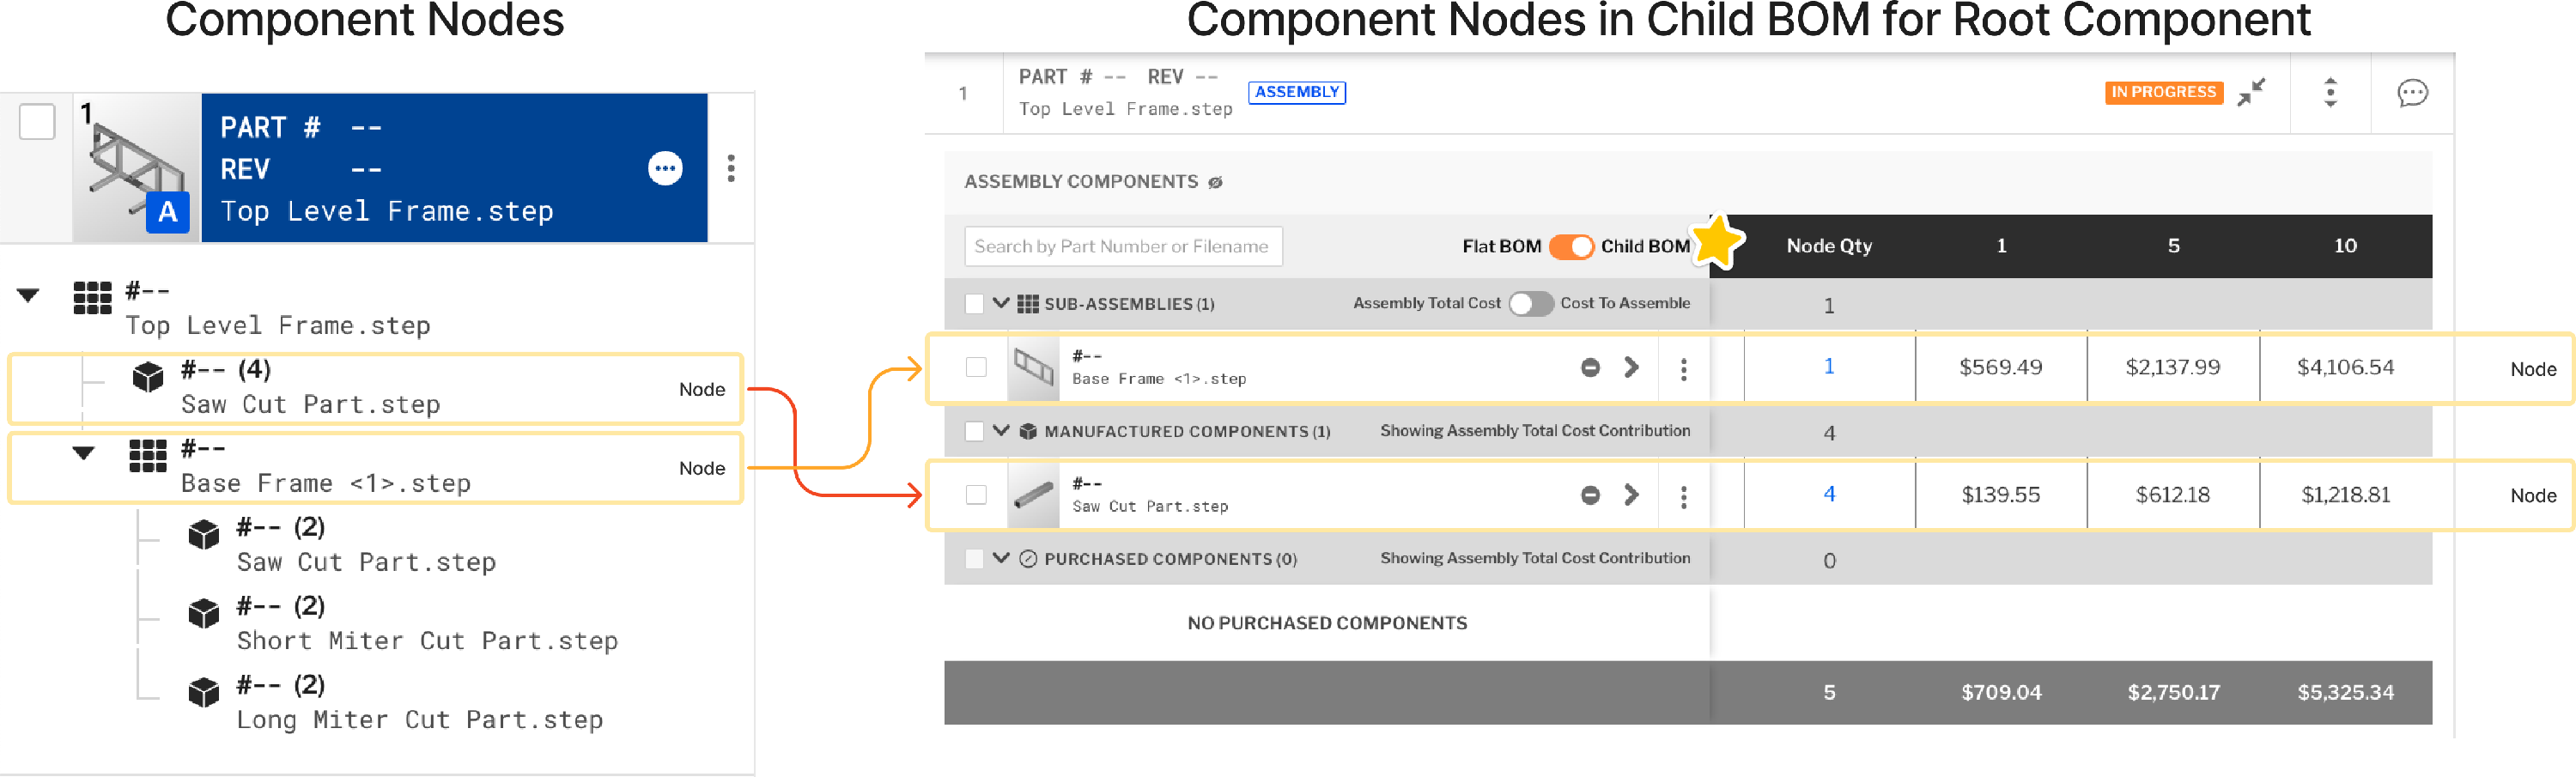
Task: Open the circled ellipsis on Top Level Frame card
Action: pos(666,169)
